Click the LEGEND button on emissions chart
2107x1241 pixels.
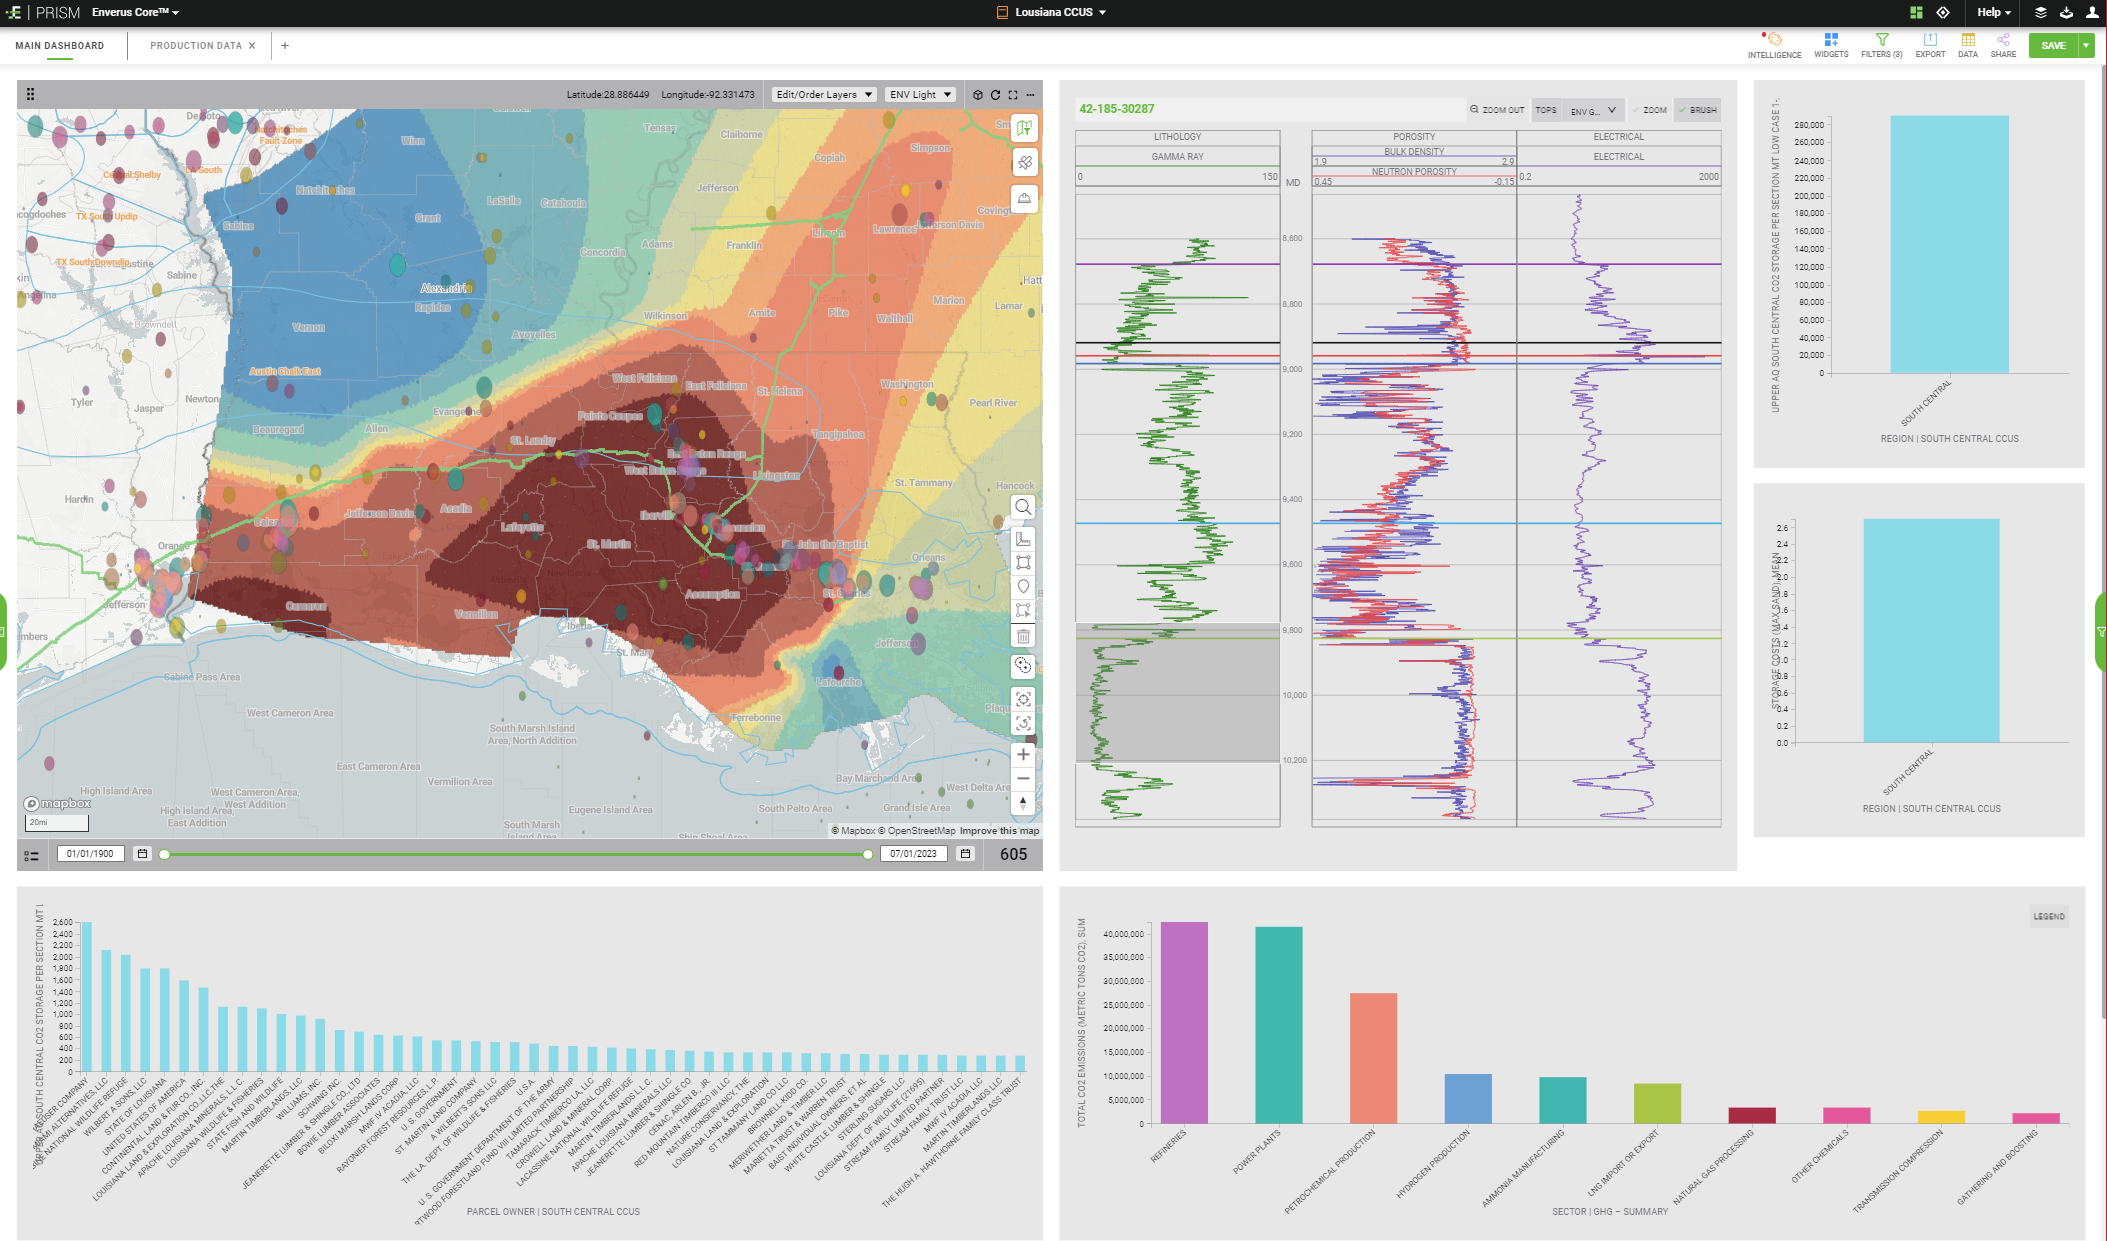pos(2048,916)
